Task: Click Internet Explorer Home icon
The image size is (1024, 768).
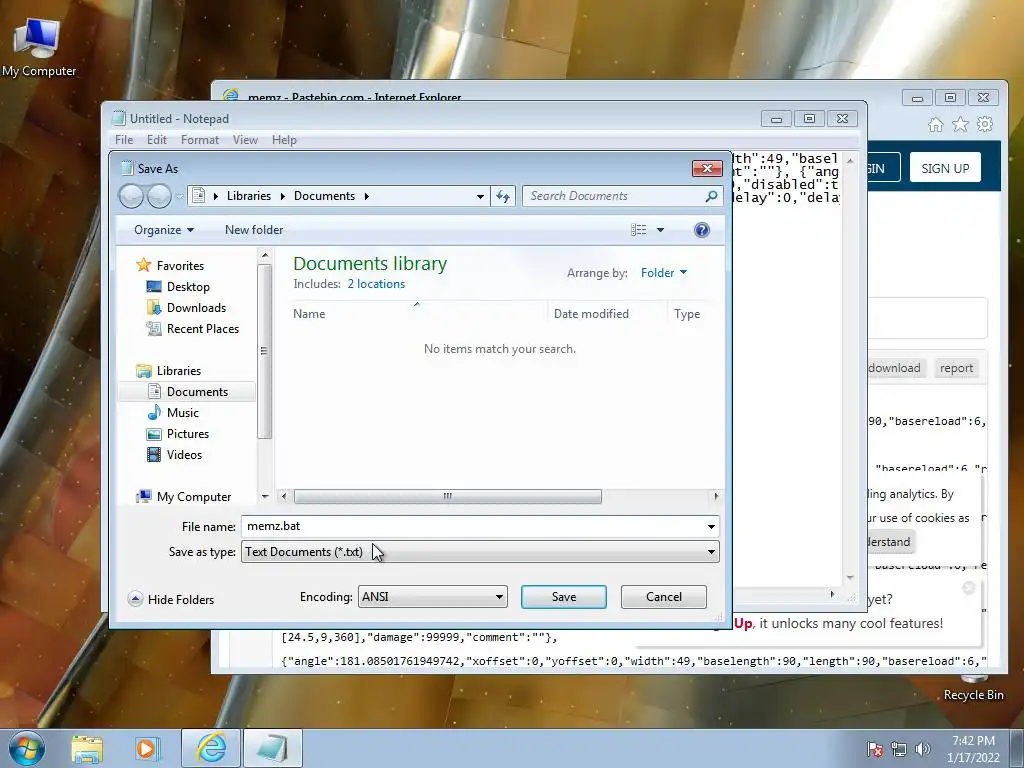Action: pyautogui.click(x=936, y=125)
